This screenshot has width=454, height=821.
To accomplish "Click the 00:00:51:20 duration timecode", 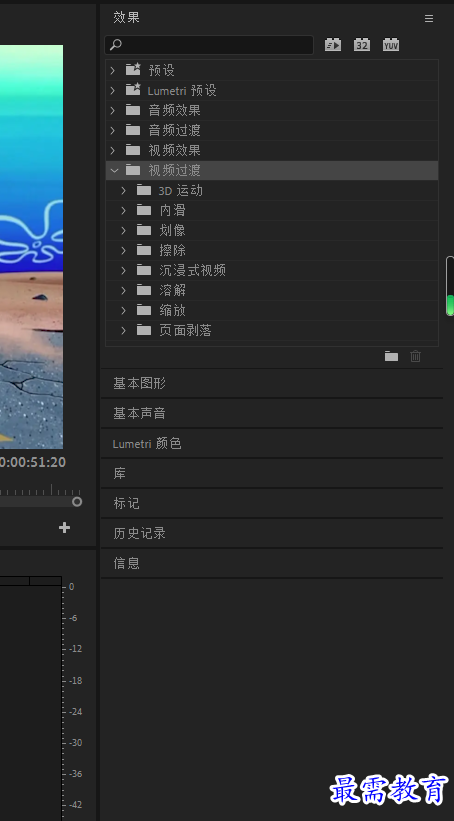I will click(32, 462).
